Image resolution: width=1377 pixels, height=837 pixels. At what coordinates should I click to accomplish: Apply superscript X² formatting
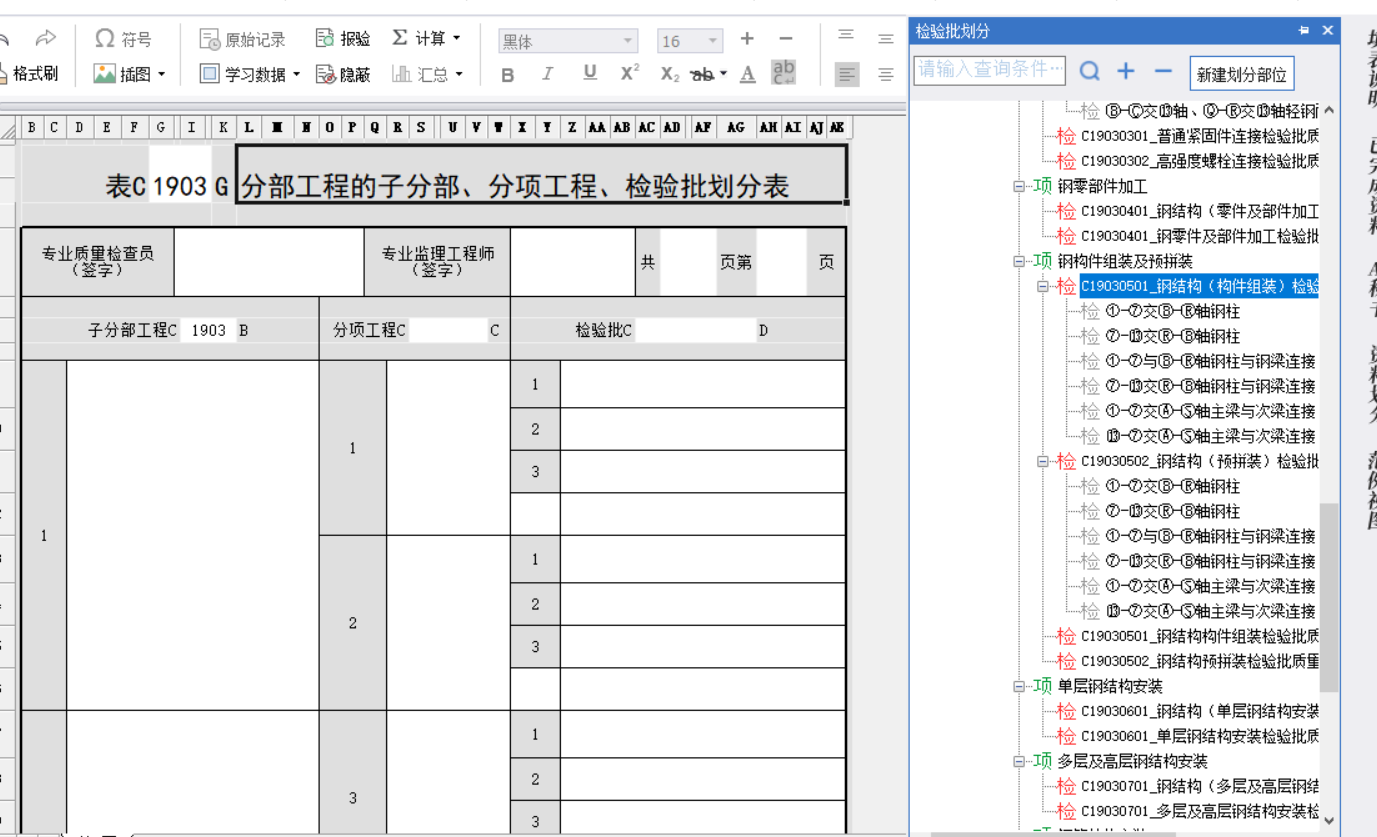630,73
